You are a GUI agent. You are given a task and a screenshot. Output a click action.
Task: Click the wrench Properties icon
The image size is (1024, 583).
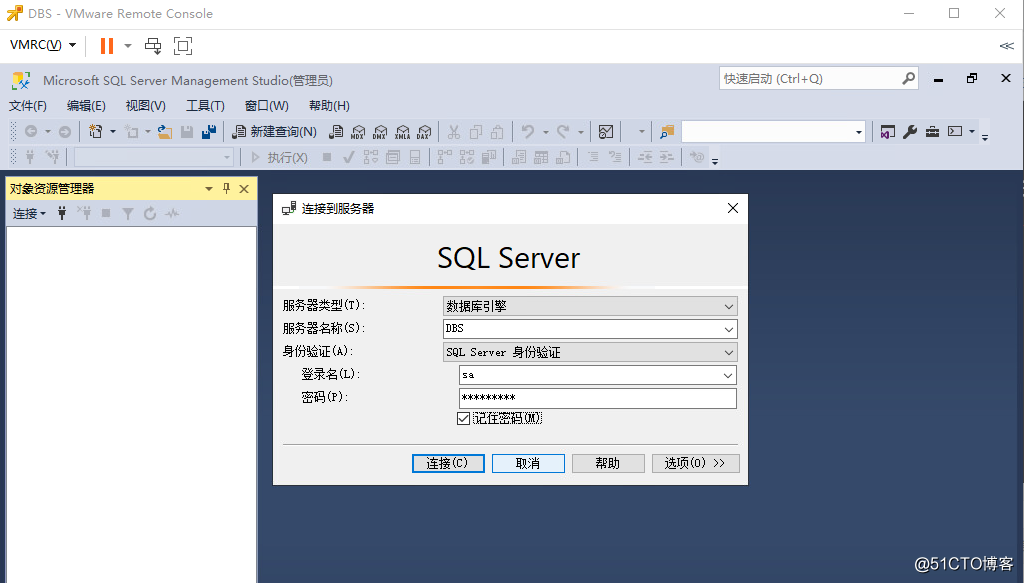(910, 132)
